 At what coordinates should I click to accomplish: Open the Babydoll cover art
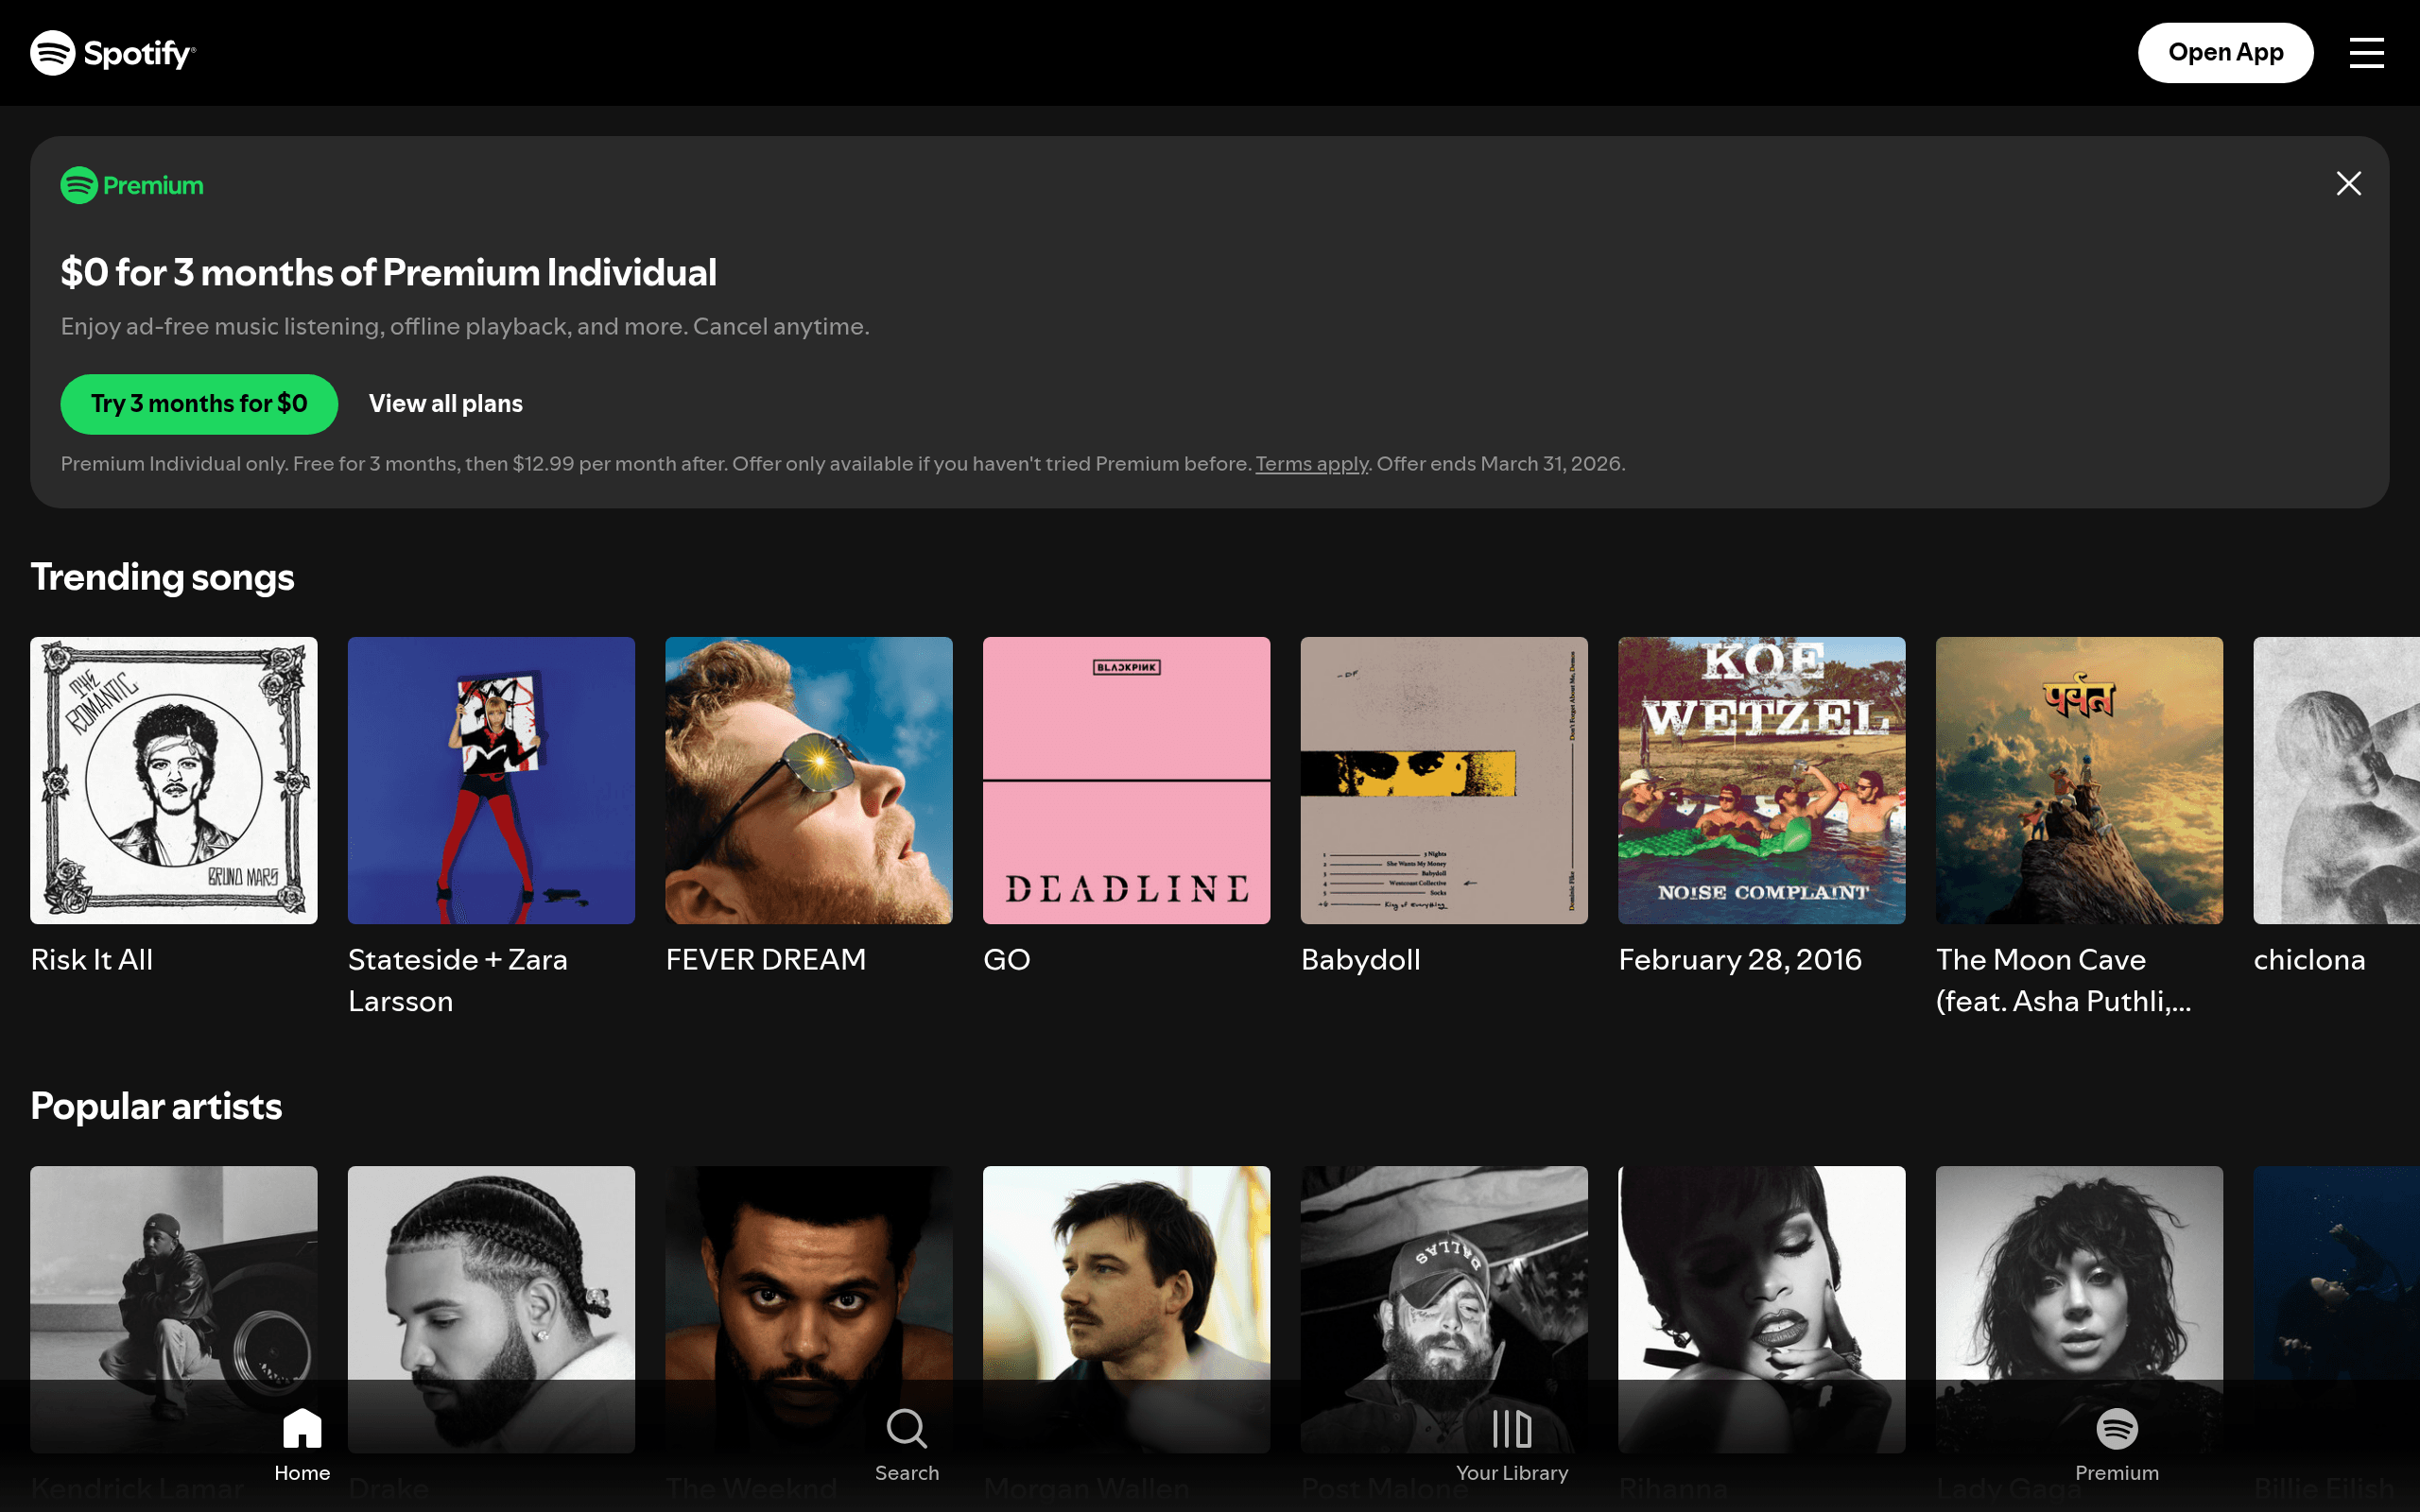pyautogui.click(x=1444, y=780)
